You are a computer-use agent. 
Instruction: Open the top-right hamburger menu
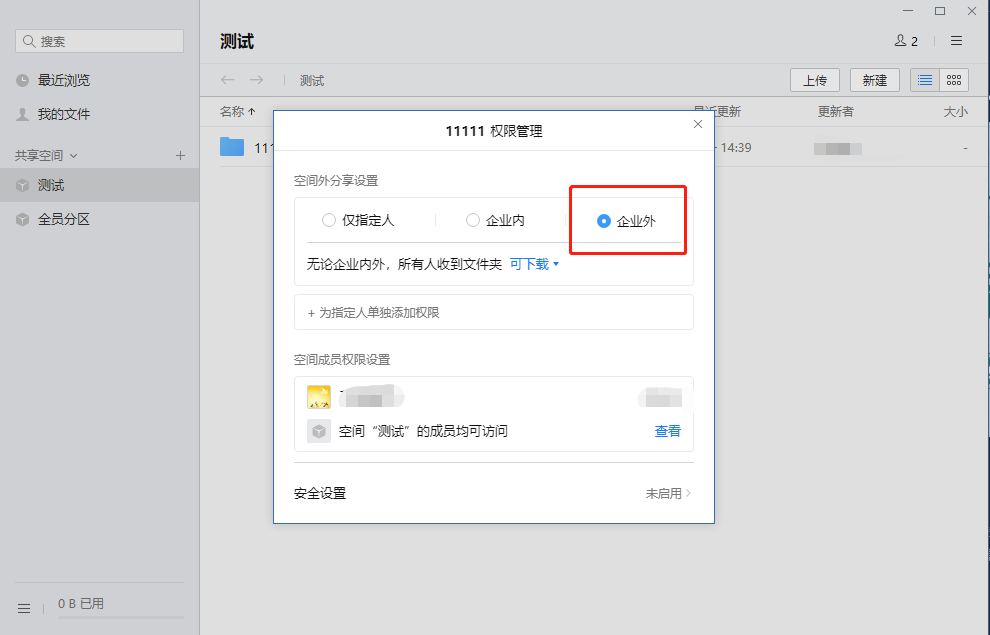pos(957,41)
